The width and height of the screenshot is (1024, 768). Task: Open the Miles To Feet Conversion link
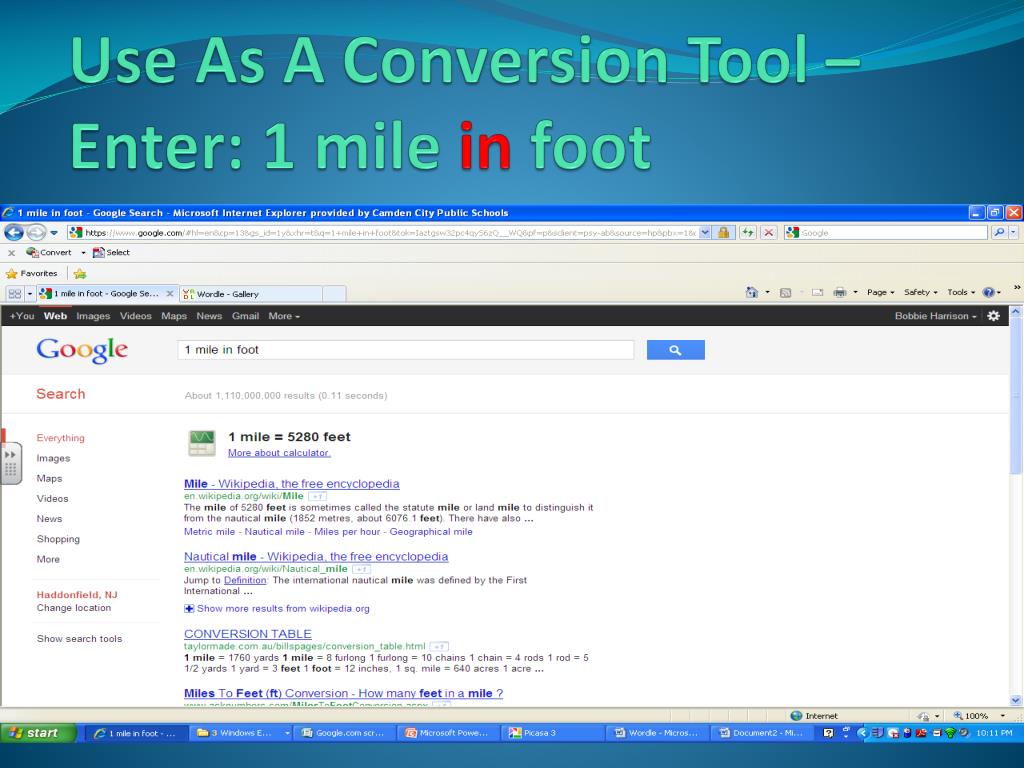344,694
